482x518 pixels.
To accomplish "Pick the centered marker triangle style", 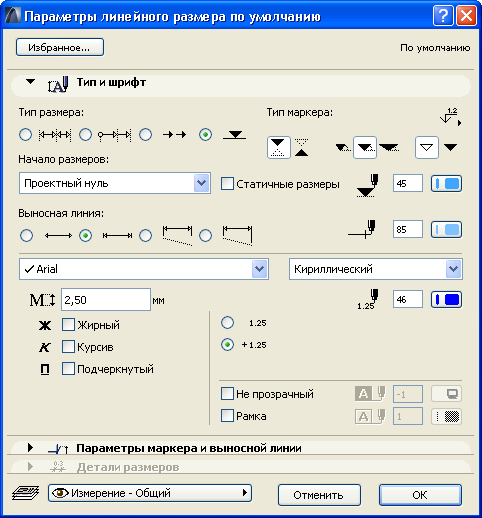I will (365, 147).
